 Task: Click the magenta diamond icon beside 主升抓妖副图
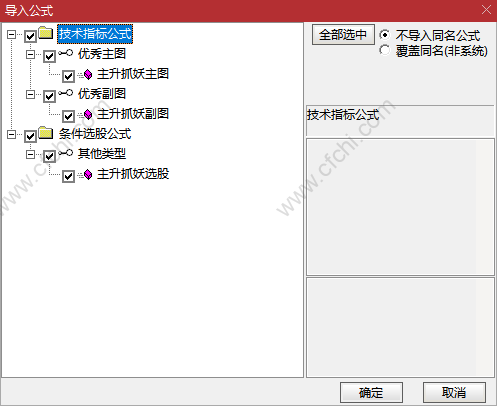pyautogui.click(x=88, y=115)
